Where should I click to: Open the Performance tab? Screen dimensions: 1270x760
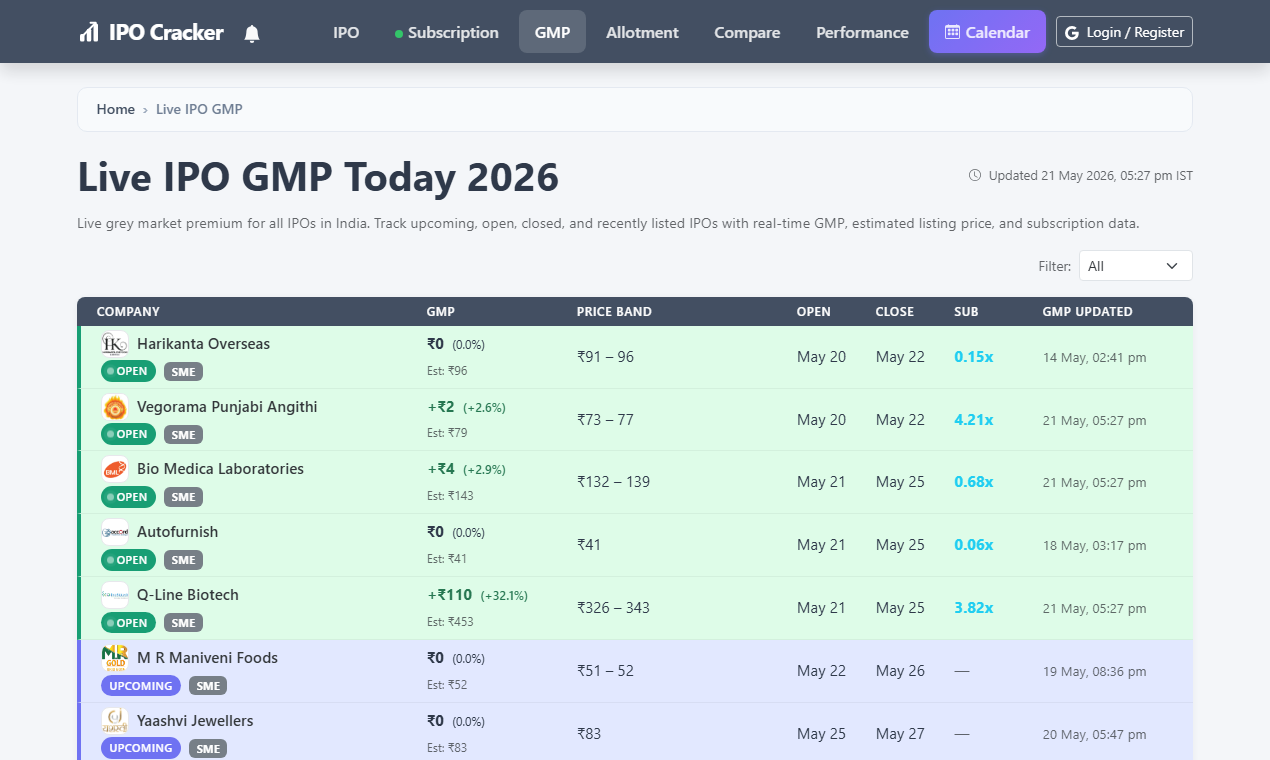point(862,32)
